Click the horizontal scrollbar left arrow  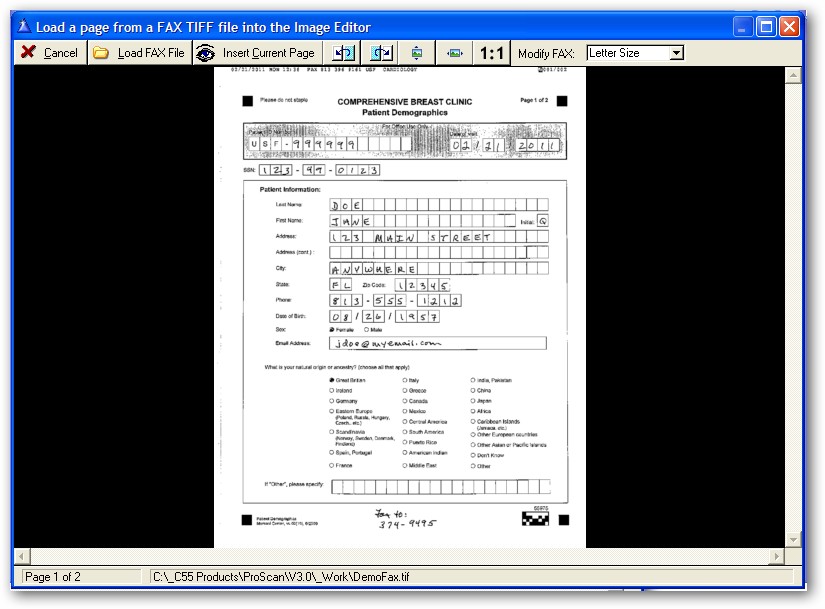pos(21,556)
